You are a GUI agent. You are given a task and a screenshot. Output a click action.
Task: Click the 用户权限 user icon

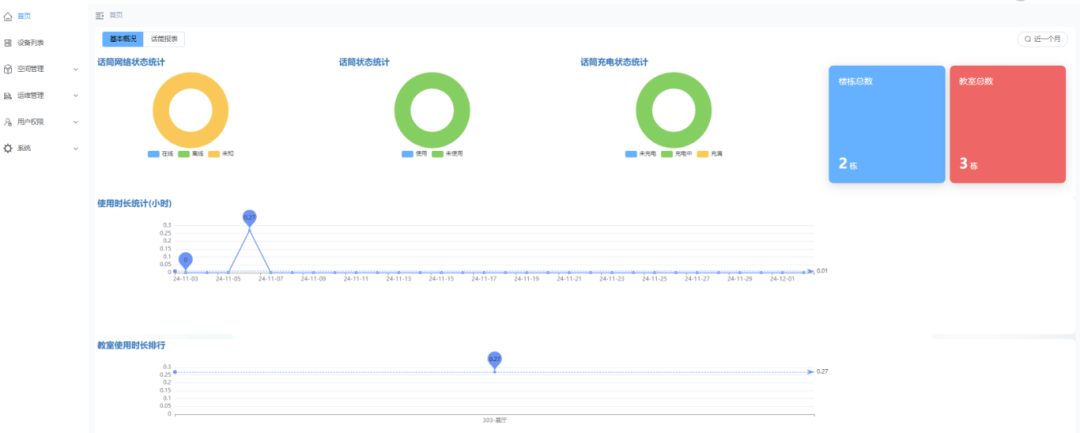click(x=8, y=122)
